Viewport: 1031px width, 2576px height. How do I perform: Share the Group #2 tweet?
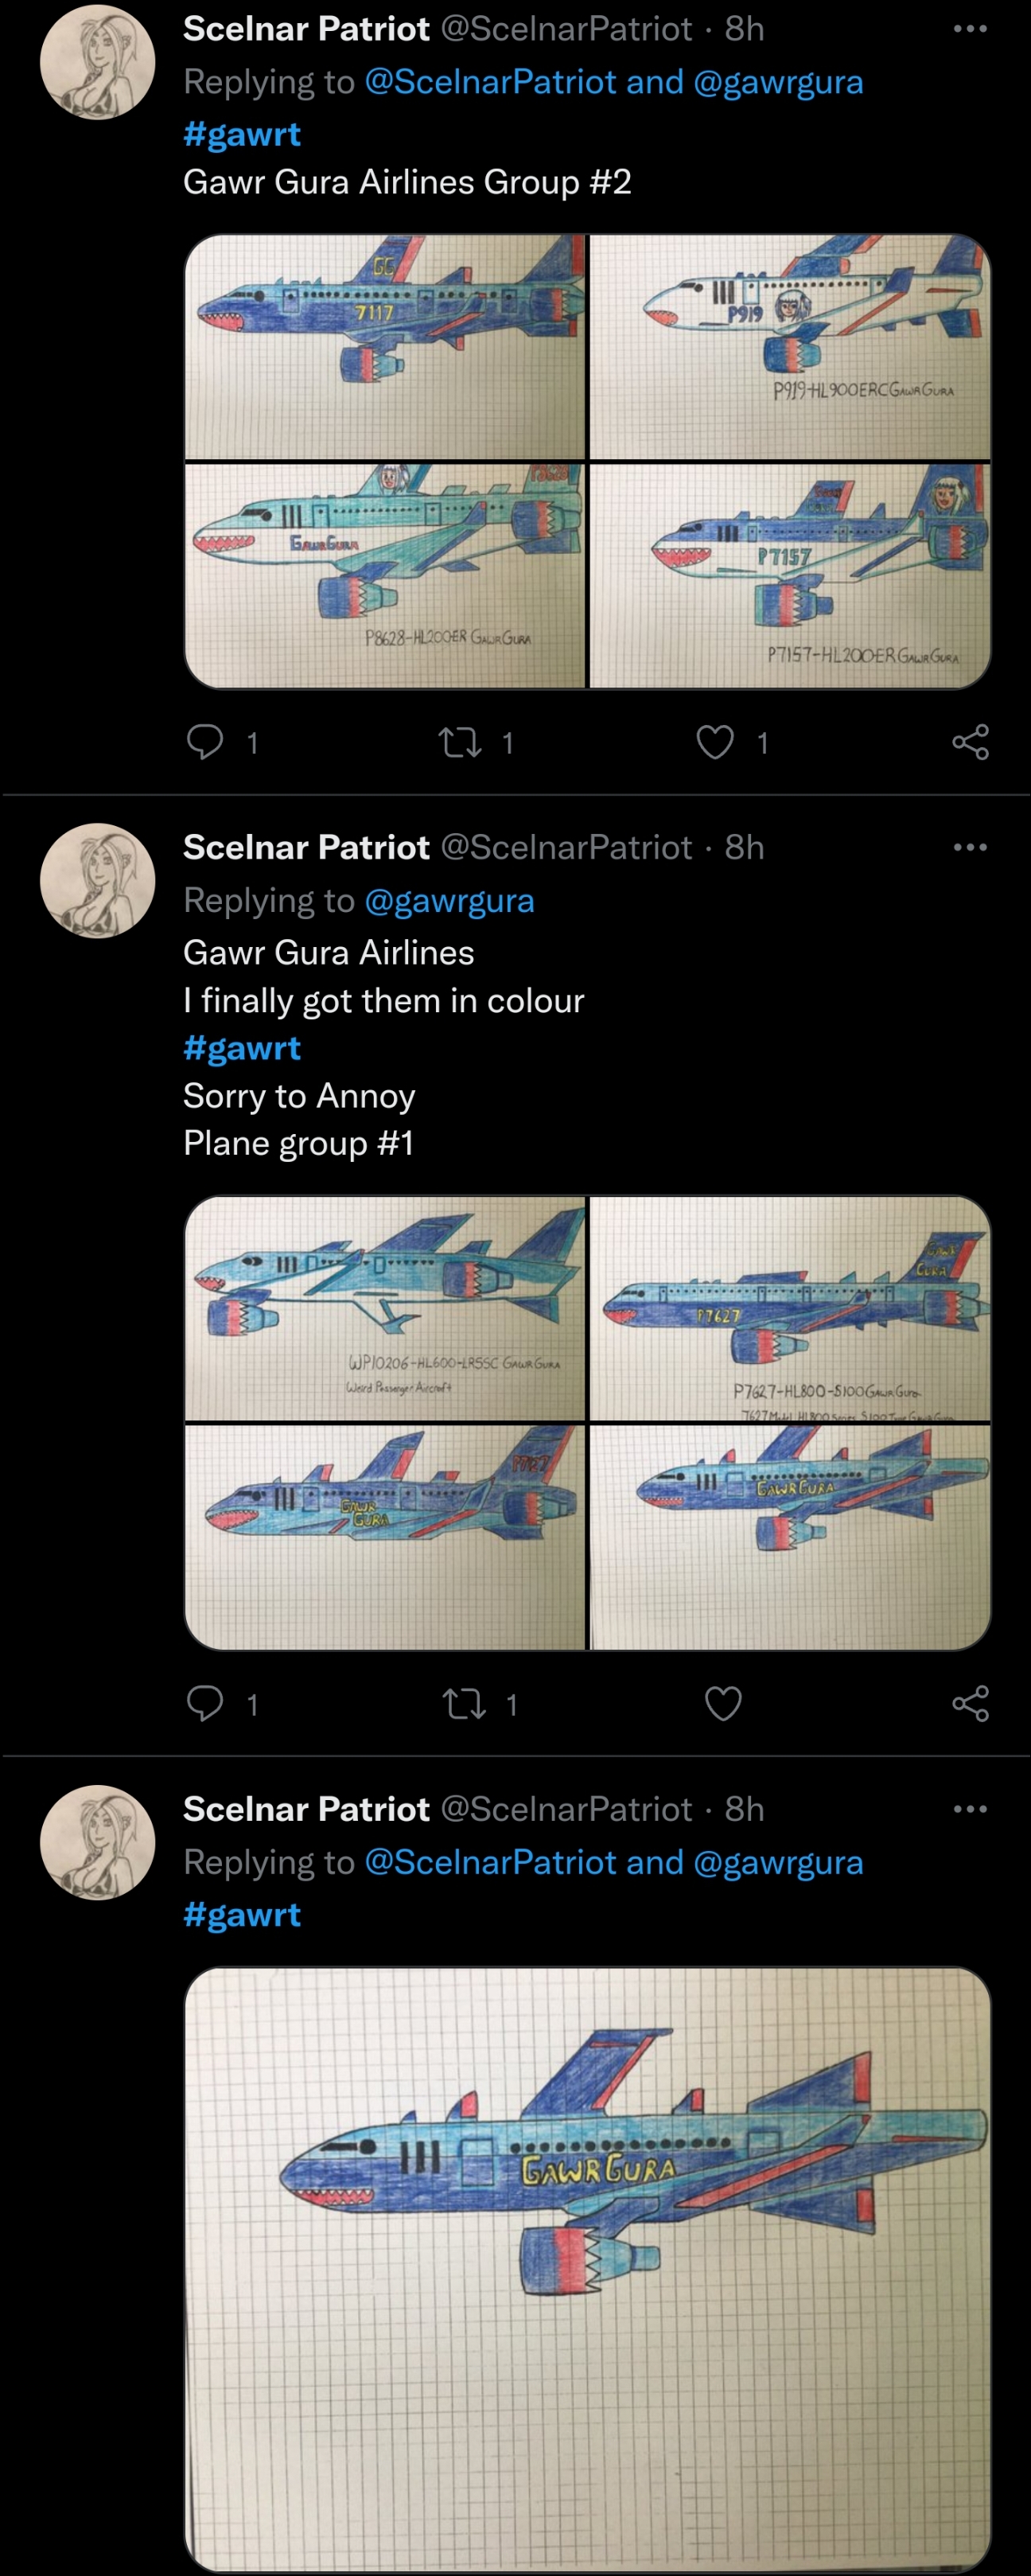(970, 742)
